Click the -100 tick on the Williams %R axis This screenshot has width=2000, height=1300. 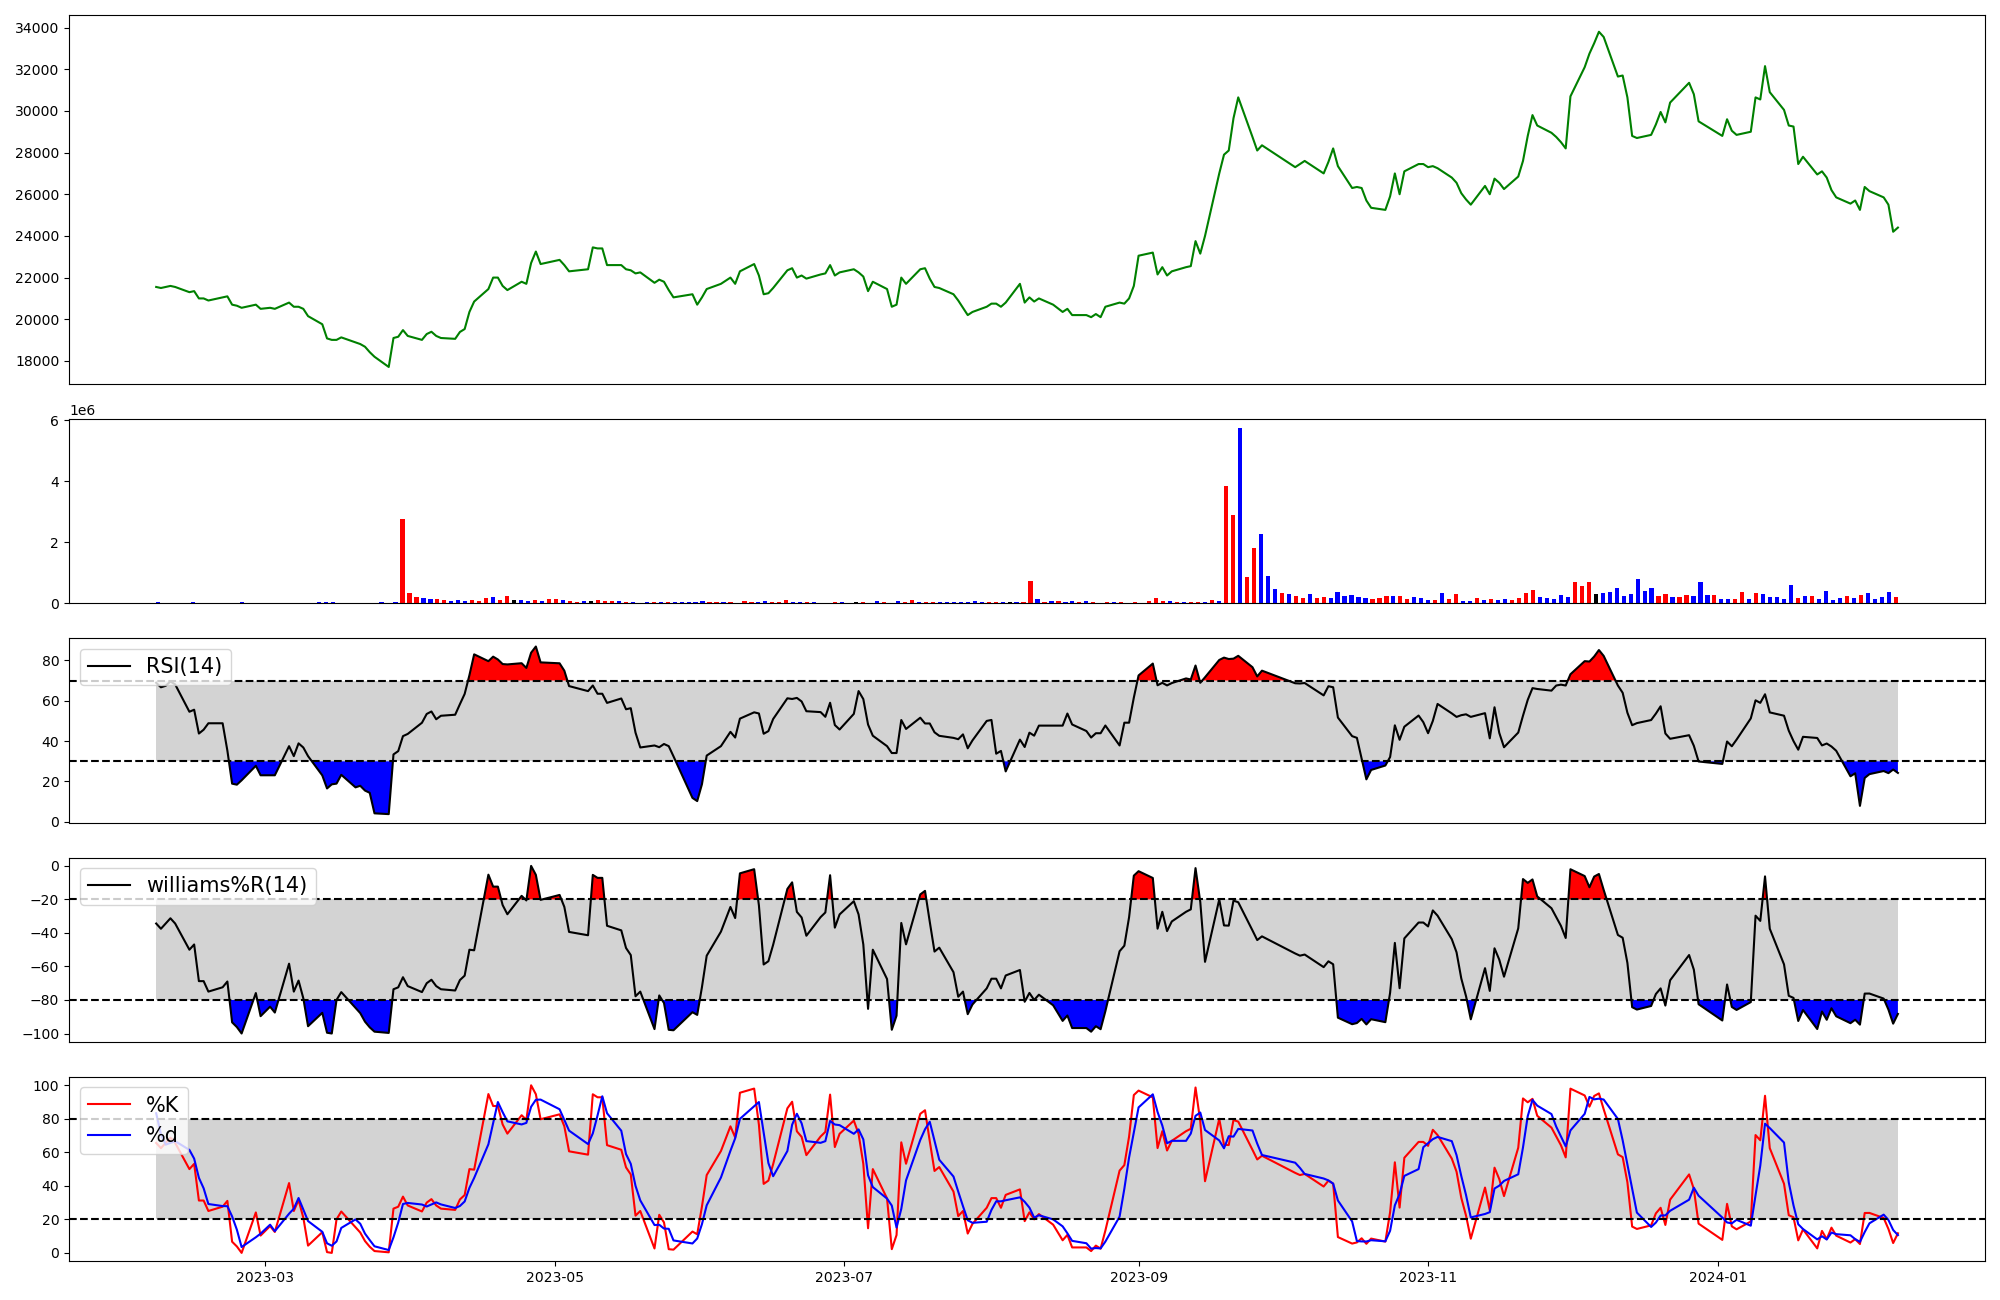tap(41, 1033)
